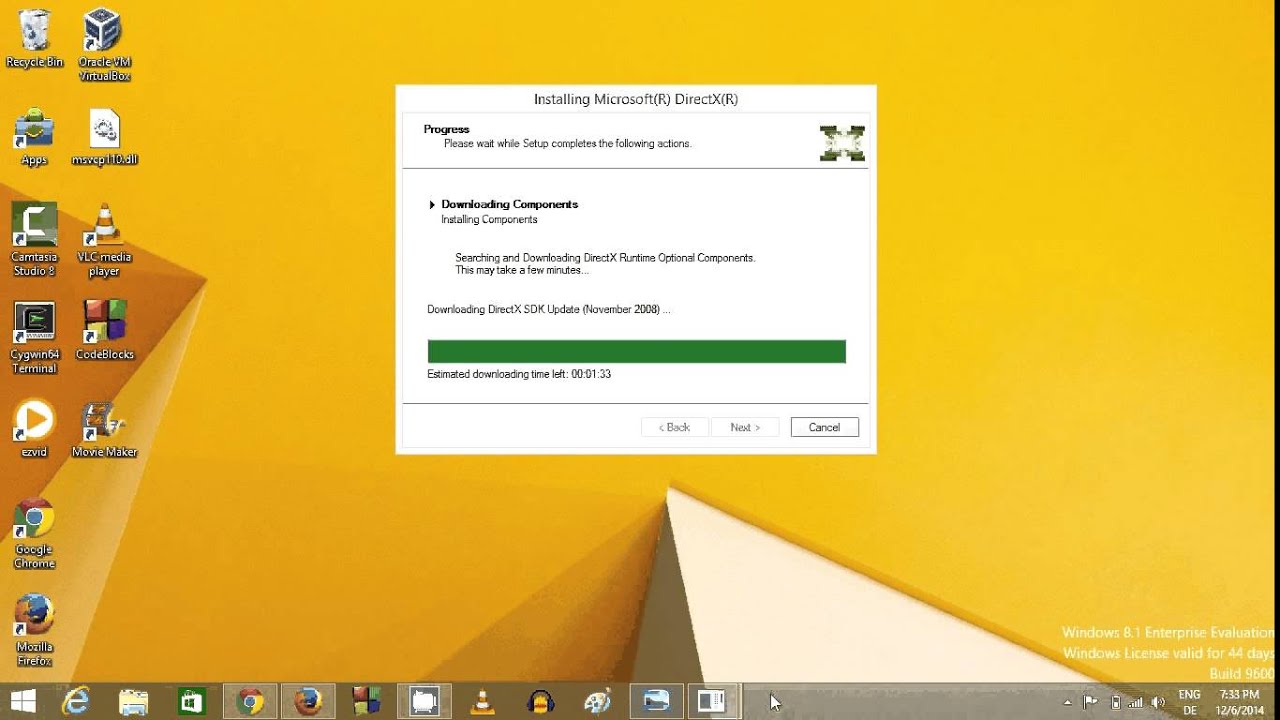Viewport: 1280px width, 720px height.
Task: Open the headphones app in the taskbar
Action: (540, 702)
